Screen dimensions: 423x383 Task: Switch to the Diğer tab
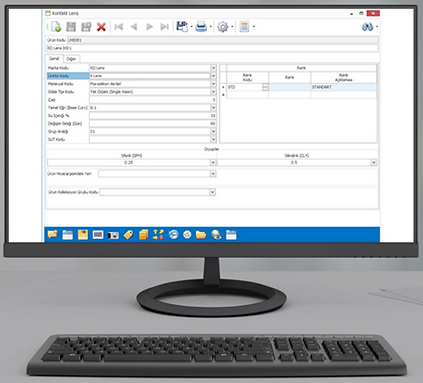[71, 59]
